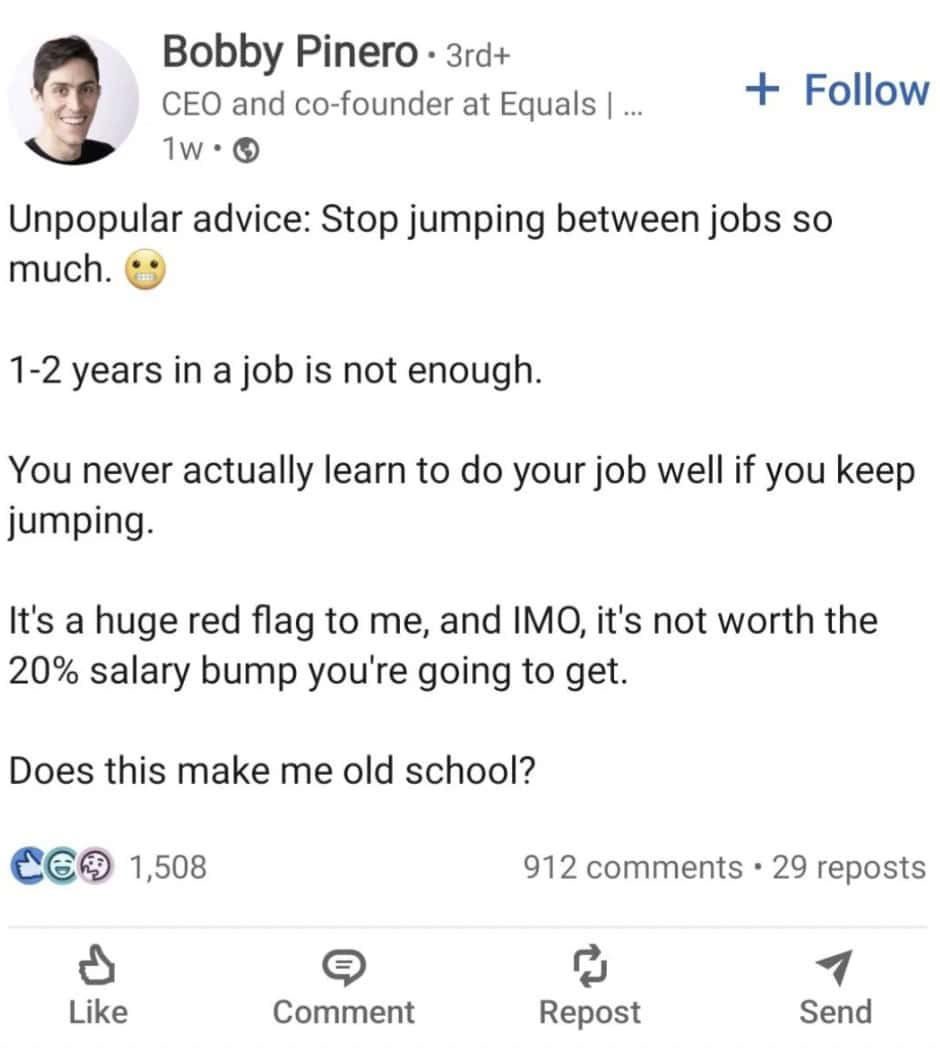Open the Comment speech bubble icon
The height and width of the screenshot is (1048, 940).
pyautogui.click(x=344, y=963)
